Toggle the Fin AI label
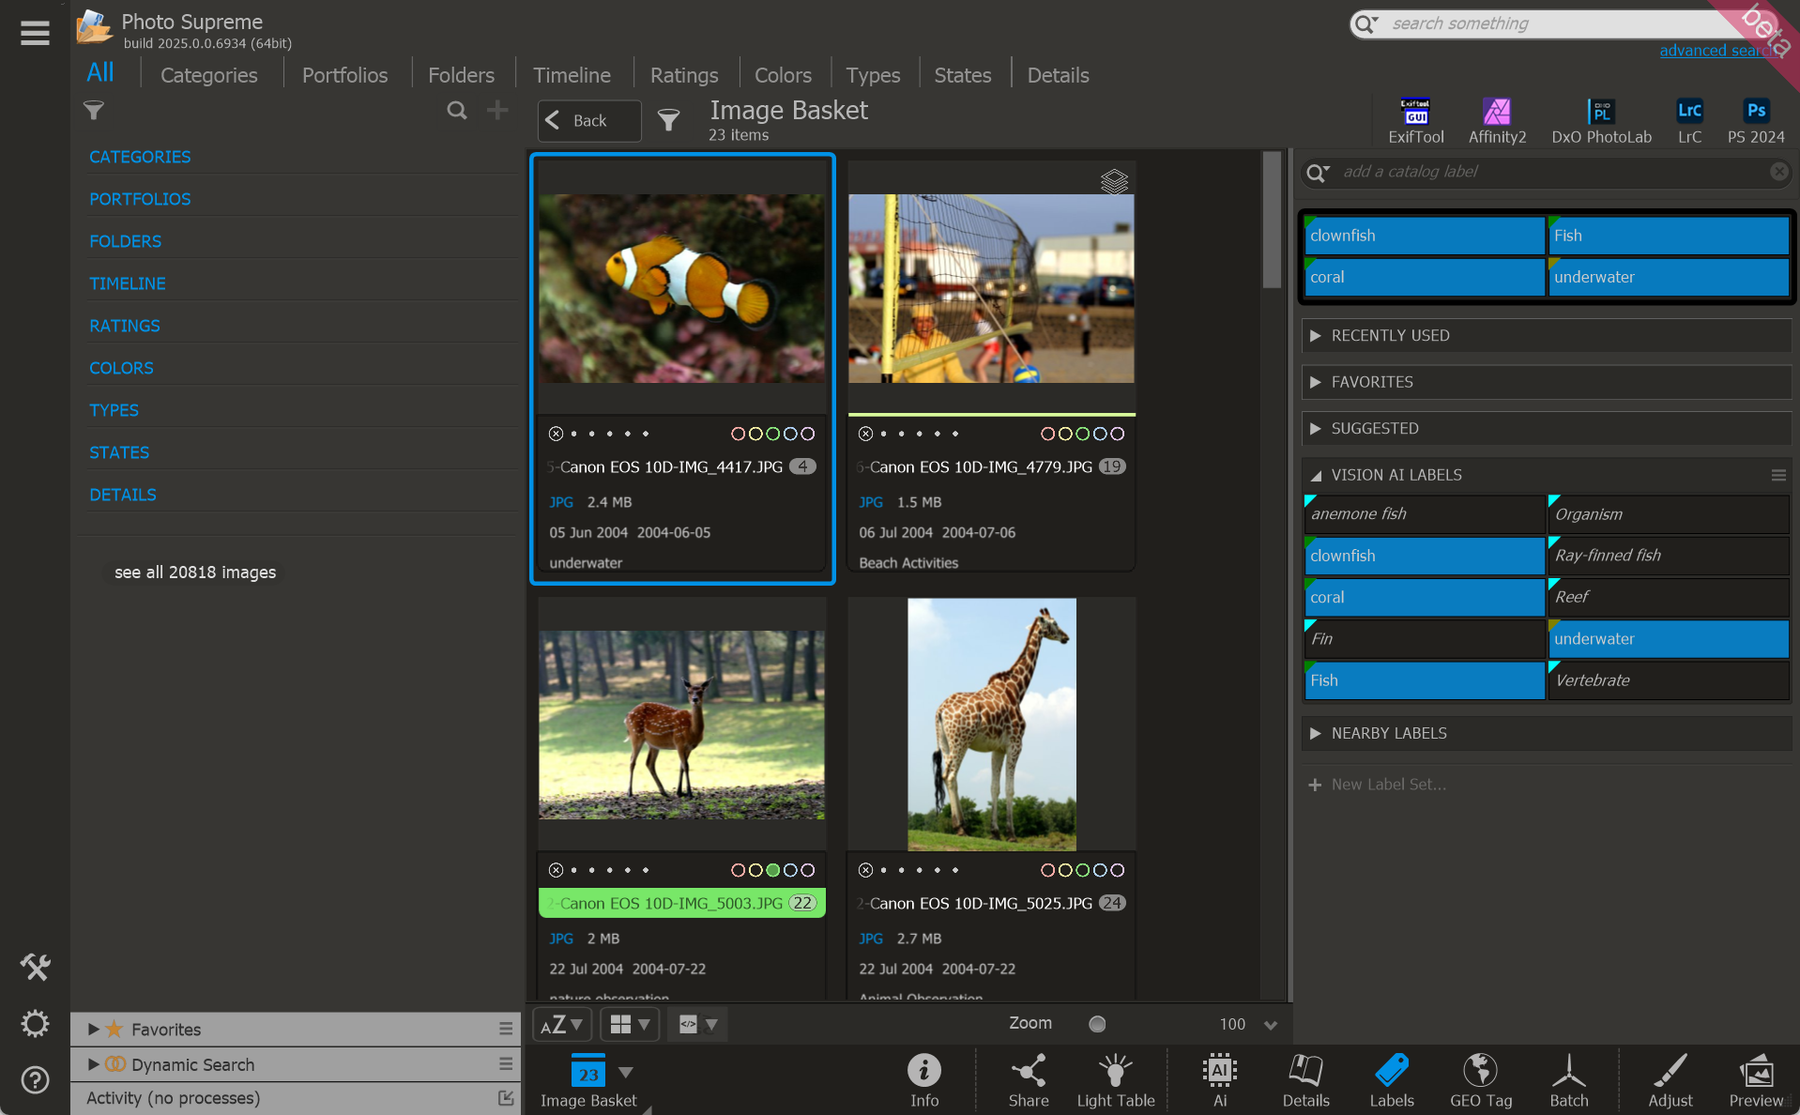This screenshot has width=1800, height=1115. (1424, 638)
